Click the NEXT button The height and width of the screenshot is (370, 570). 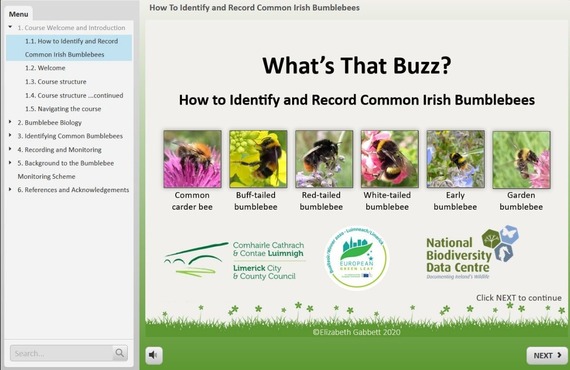pyautogui.click(x=547, y=355)
